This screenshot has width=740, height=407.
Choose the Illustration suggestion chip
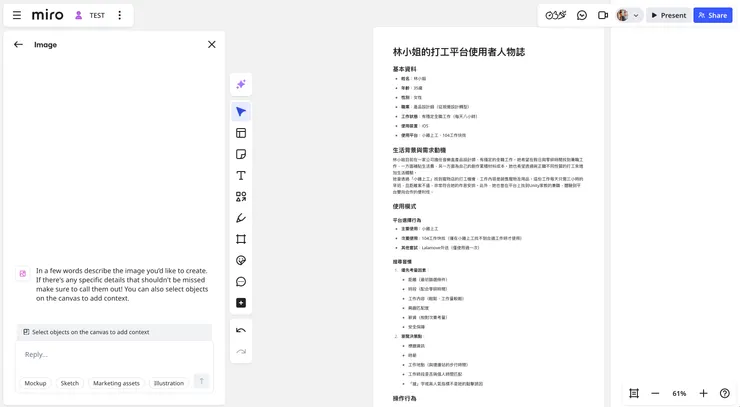168,383
